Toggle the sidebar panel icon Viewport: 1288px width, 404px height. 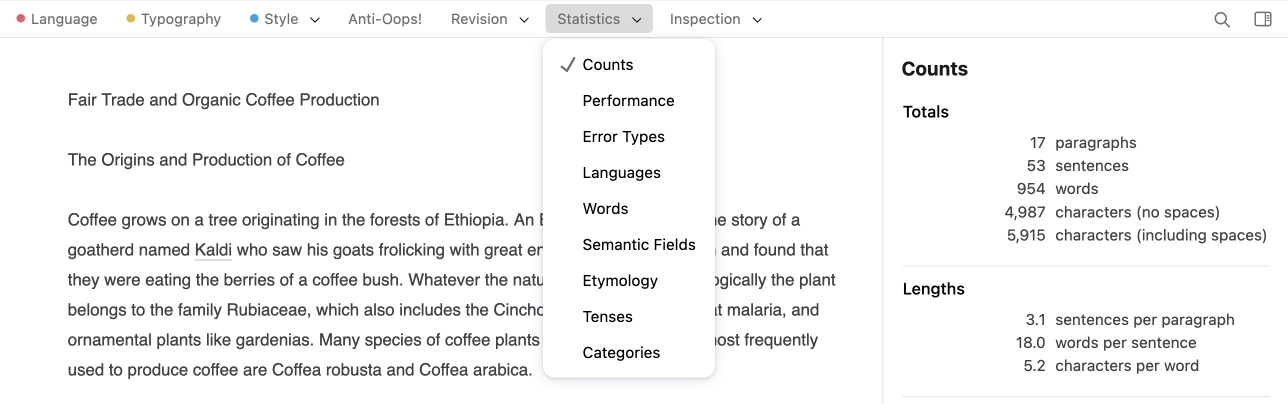(1263, 19)
